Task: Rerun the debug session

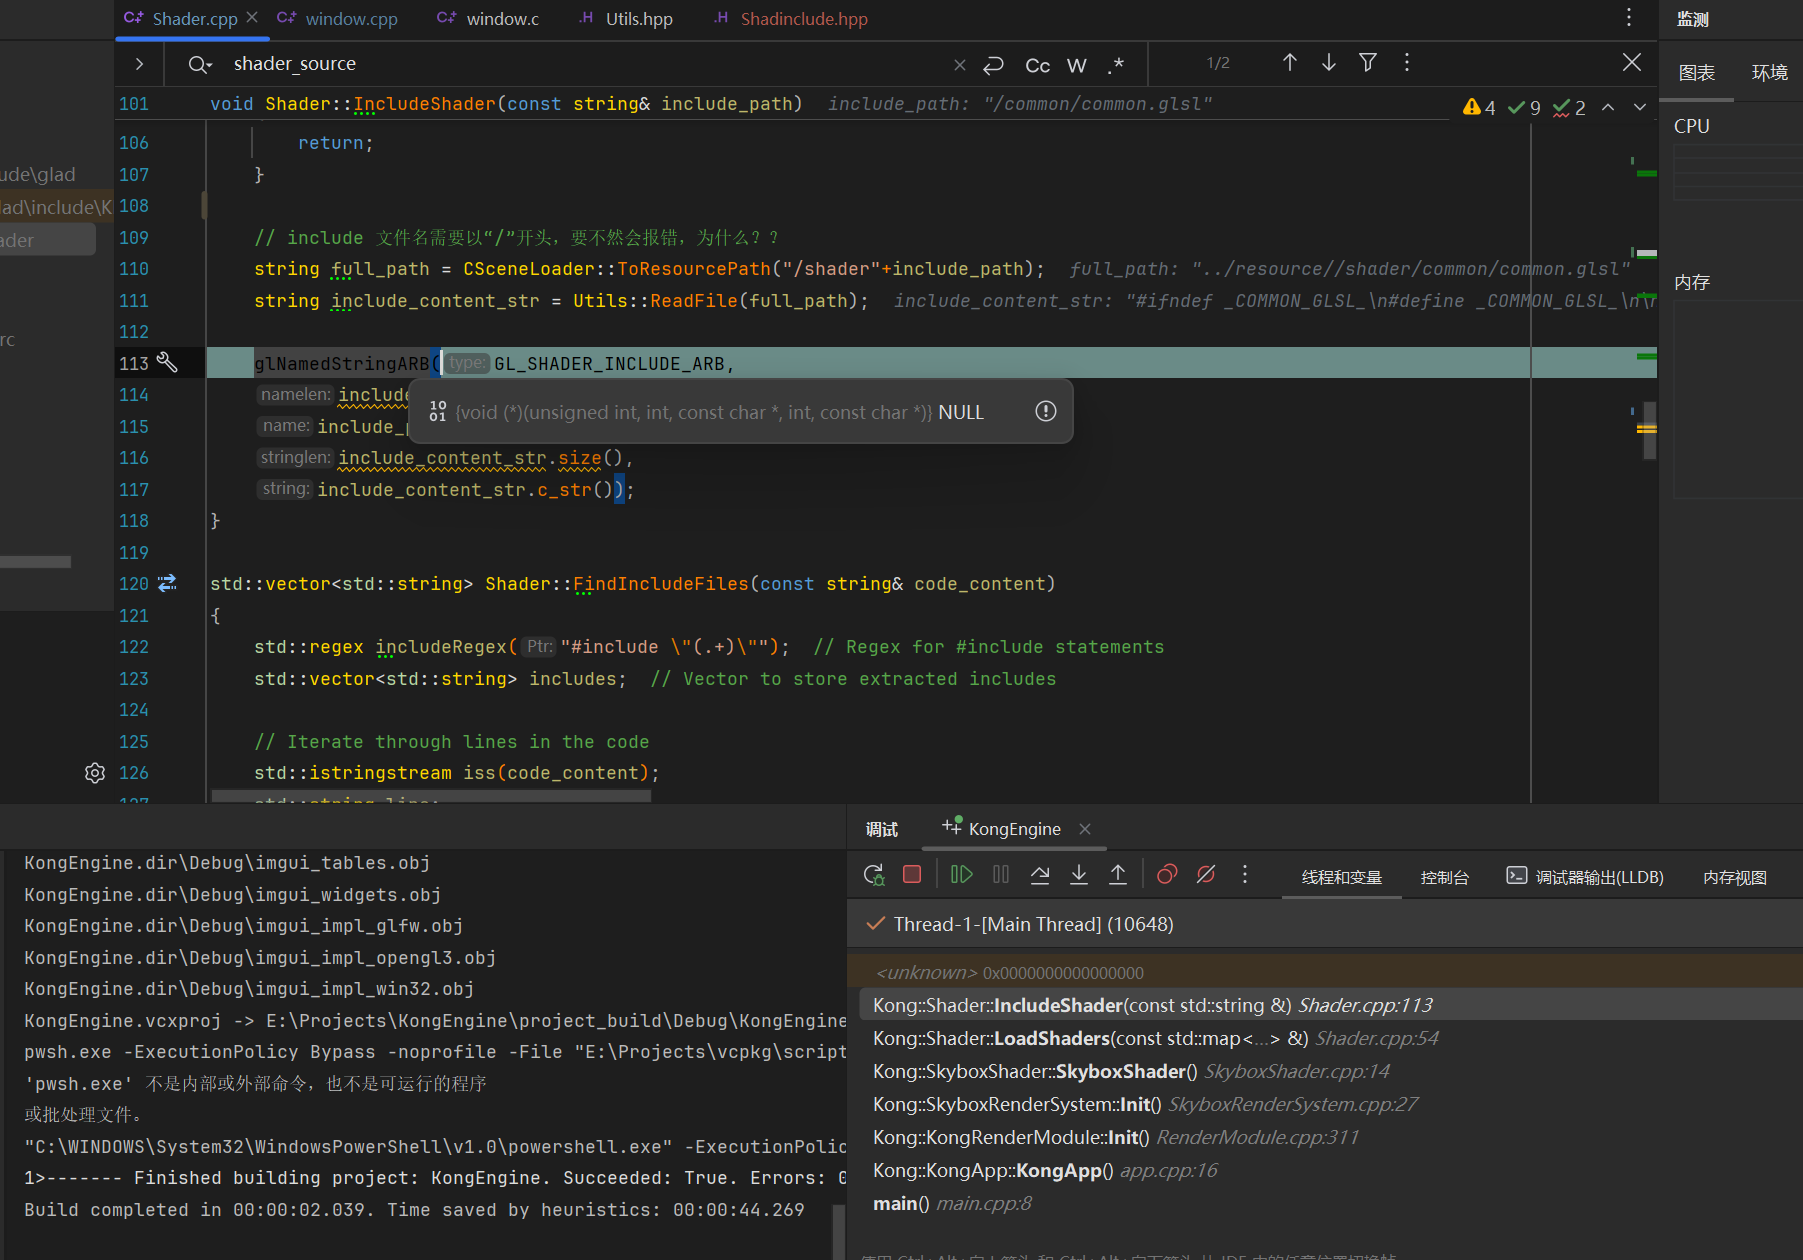Action: pyautogui.click(x=874, y=875)
